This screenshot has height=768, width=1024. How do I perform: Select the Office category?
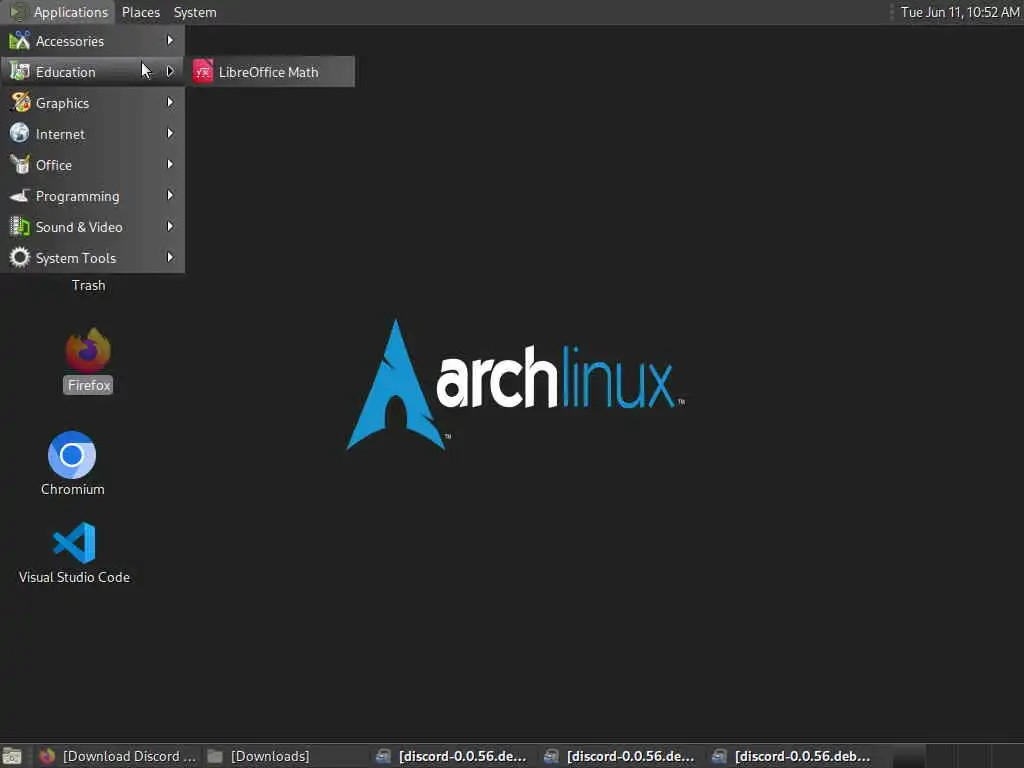click(92, 165)
